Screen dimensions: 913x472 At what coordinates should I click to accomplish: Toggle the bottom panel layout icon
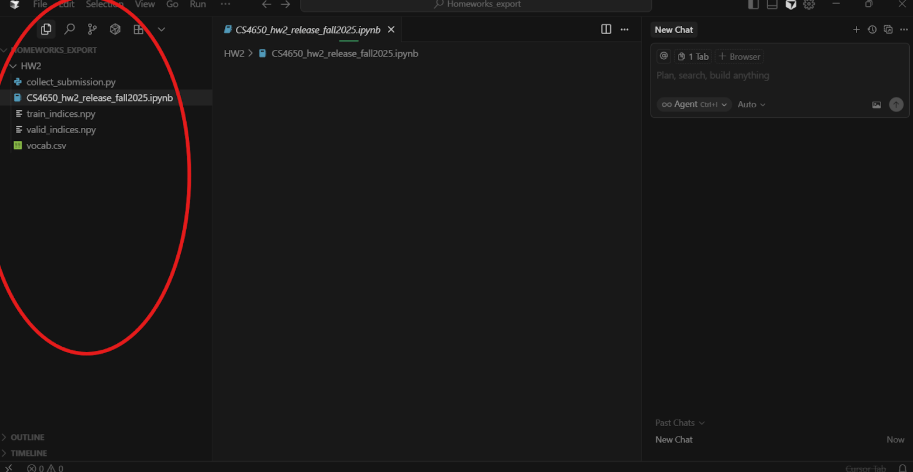(772, 5)
